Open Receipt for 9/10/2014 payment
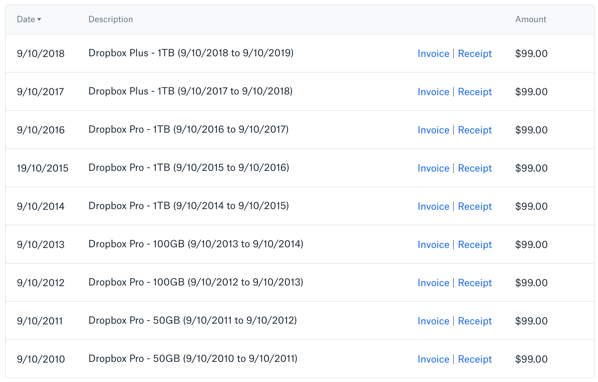The width and height of the screenshot is (598, 382). pos(475,206)
